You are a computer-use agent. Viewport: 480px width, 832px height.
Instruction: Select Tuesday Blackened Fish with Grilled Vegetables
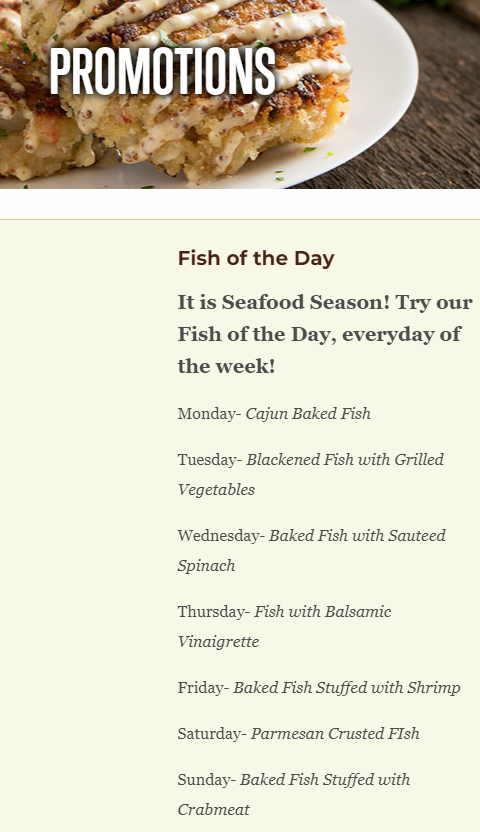(311, 474)
